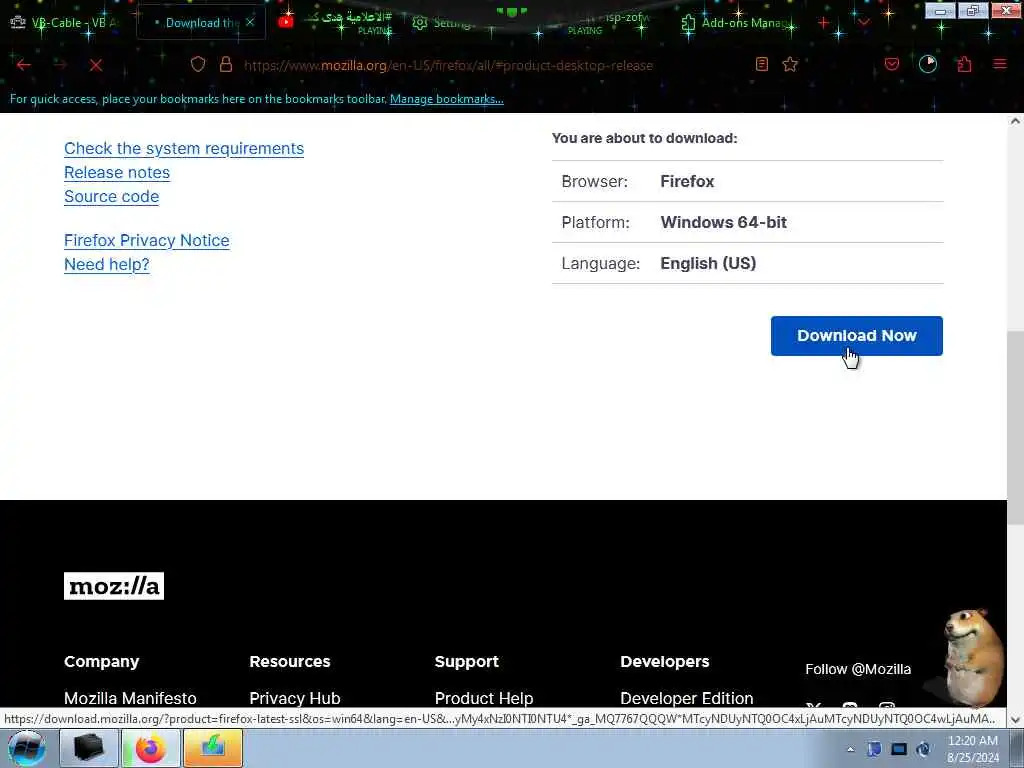Image resolution: width=1024 pixels, height=768 pixels.
Task: Switch to the YouTube Arabic playing tab
Action: 336,22
